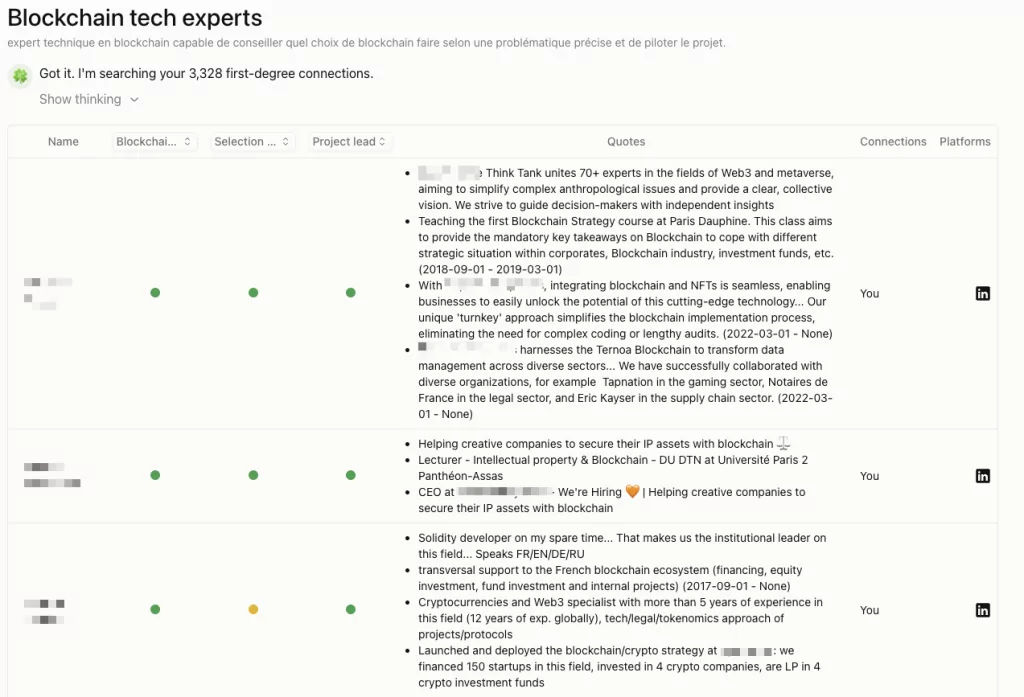The image size is (1024, 697).
Task: Click the LinkedIn icon in the second row
Action: point(983,475)
